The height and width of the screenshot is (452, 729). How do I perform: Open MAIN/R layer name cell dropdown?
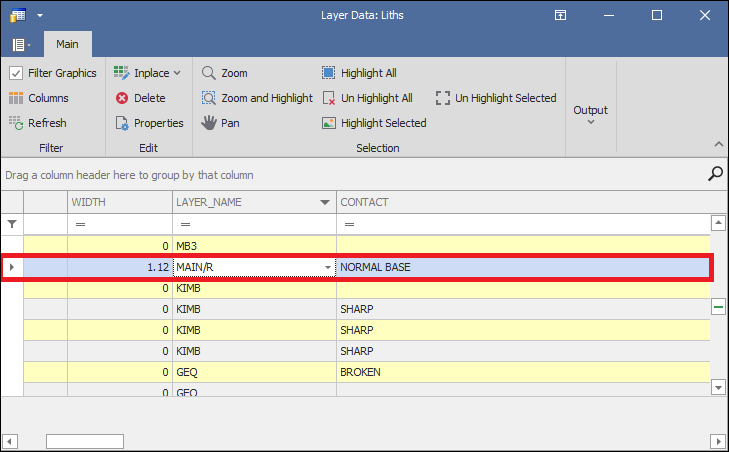[329, 268]
